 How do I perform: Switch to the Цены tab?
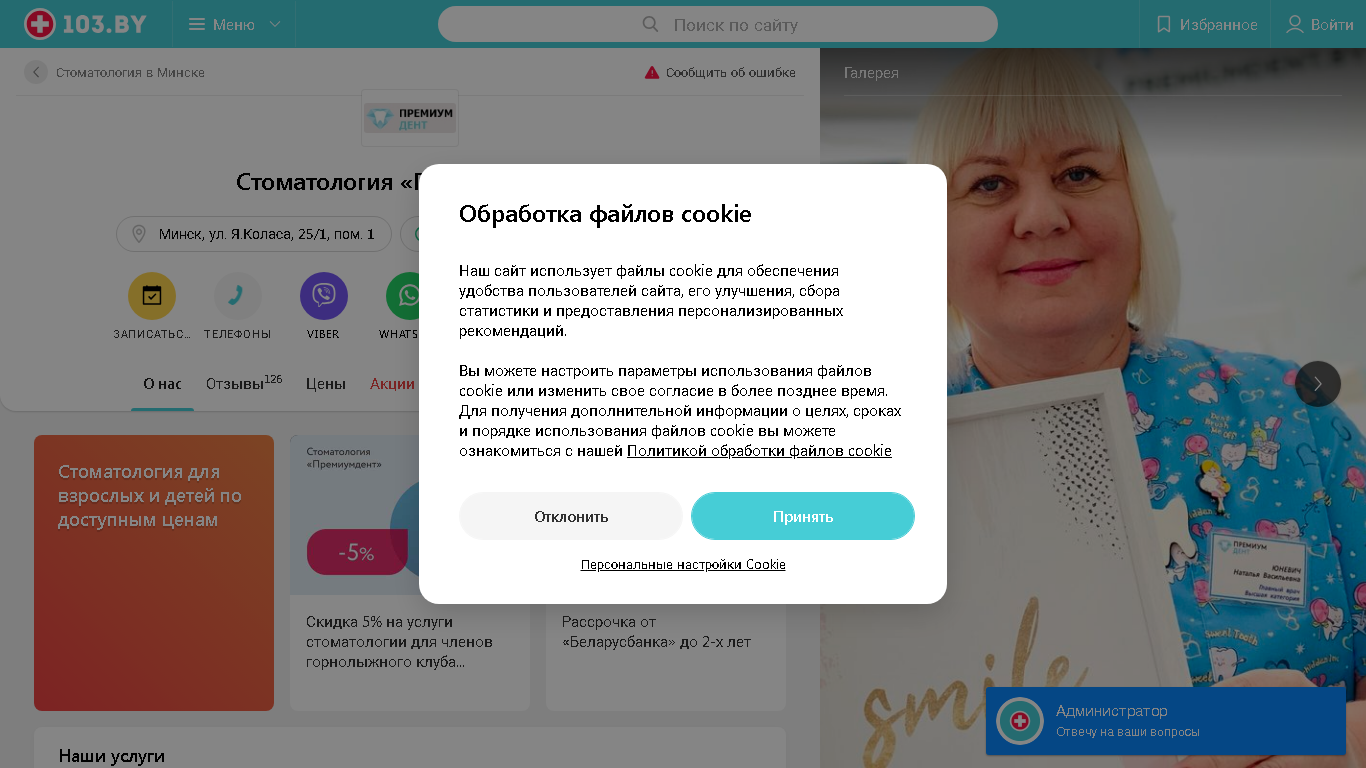(326, 384)
